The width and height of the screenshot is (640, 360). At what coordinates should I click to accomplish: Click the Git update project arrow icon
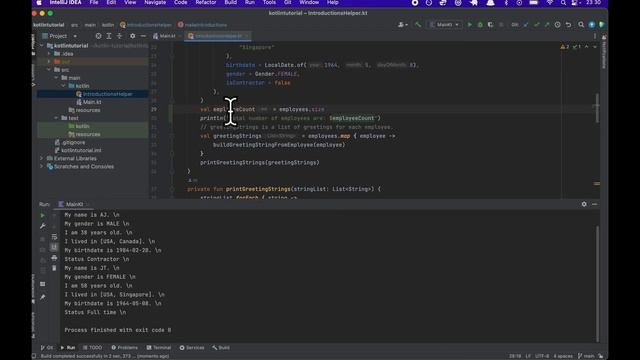pyautogui.click(x=526, y=24)
